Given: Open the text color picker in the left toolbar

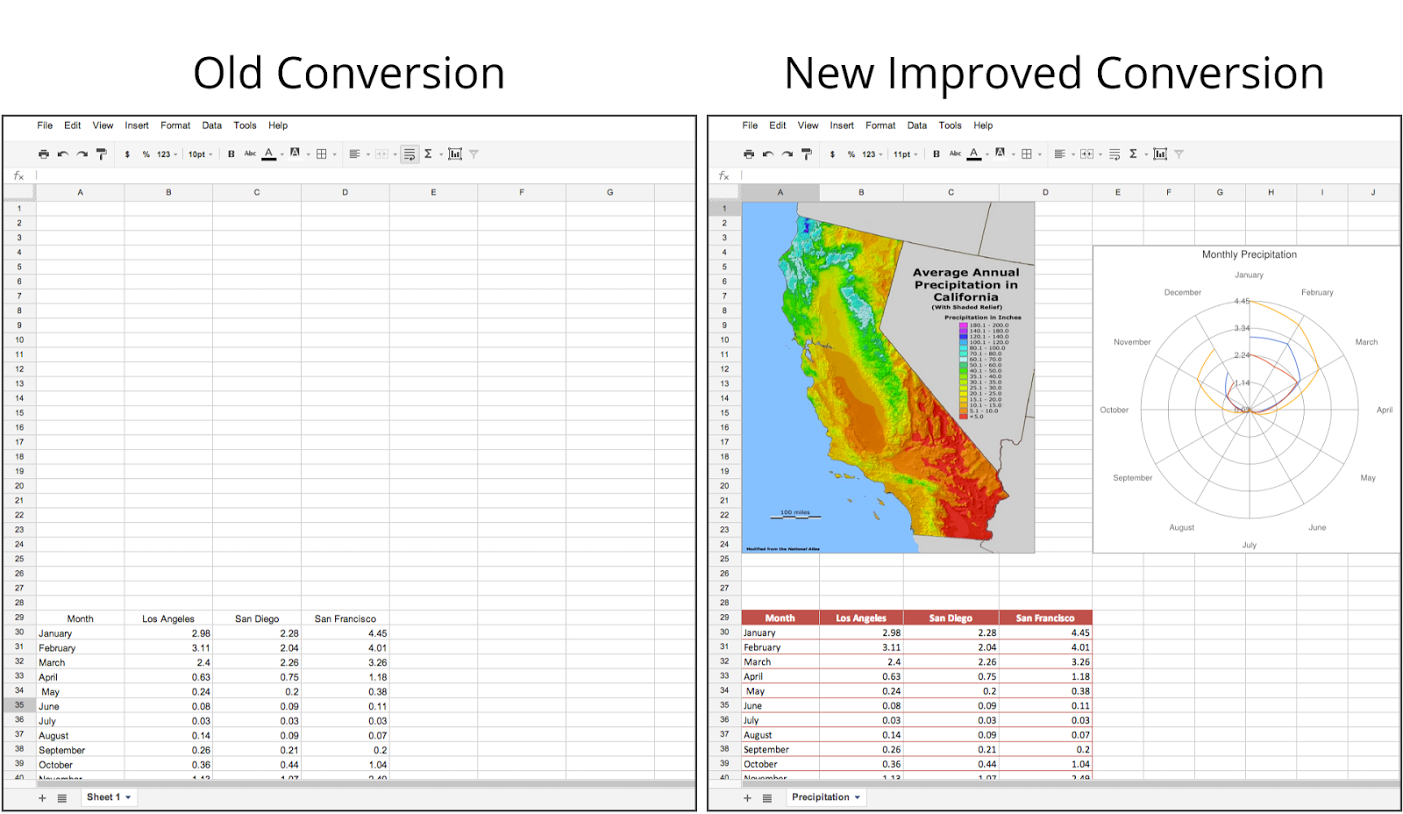Looking at the screenshot, I should tap(268, 154).
